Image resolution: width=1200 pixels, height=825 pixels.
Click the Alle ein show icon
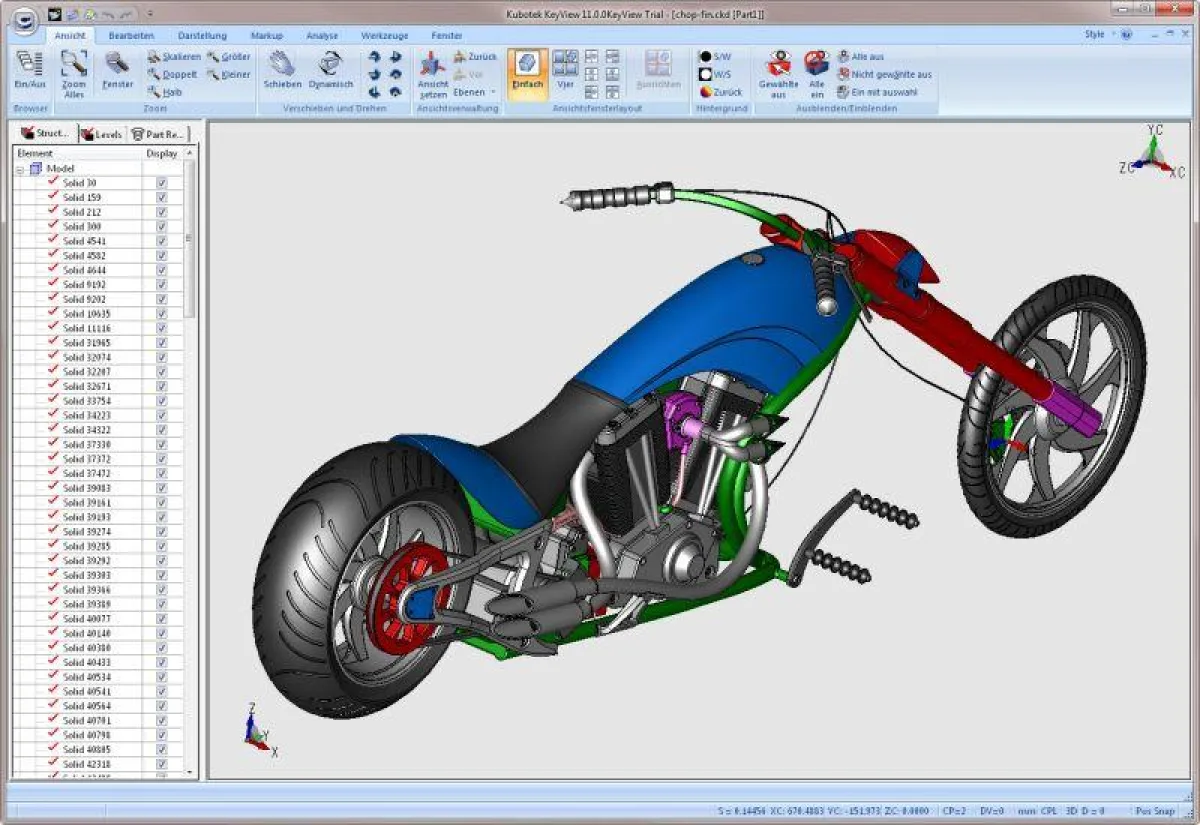click(817, 70)
